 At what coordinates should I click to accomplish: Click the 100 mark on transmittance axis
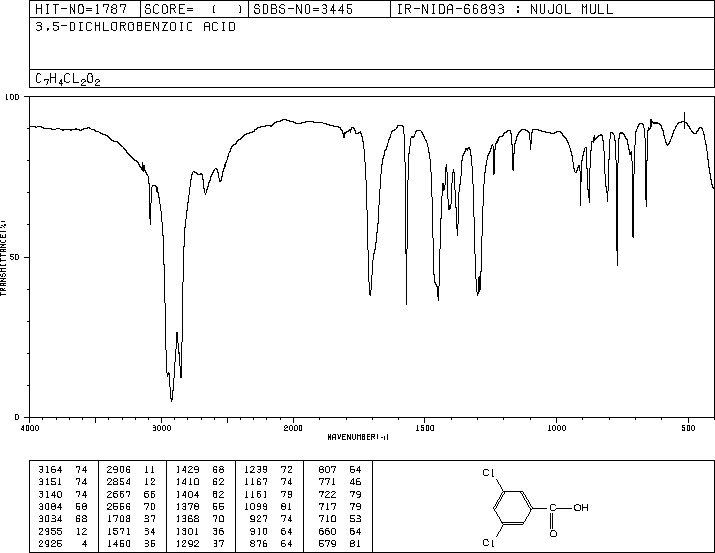12,97
